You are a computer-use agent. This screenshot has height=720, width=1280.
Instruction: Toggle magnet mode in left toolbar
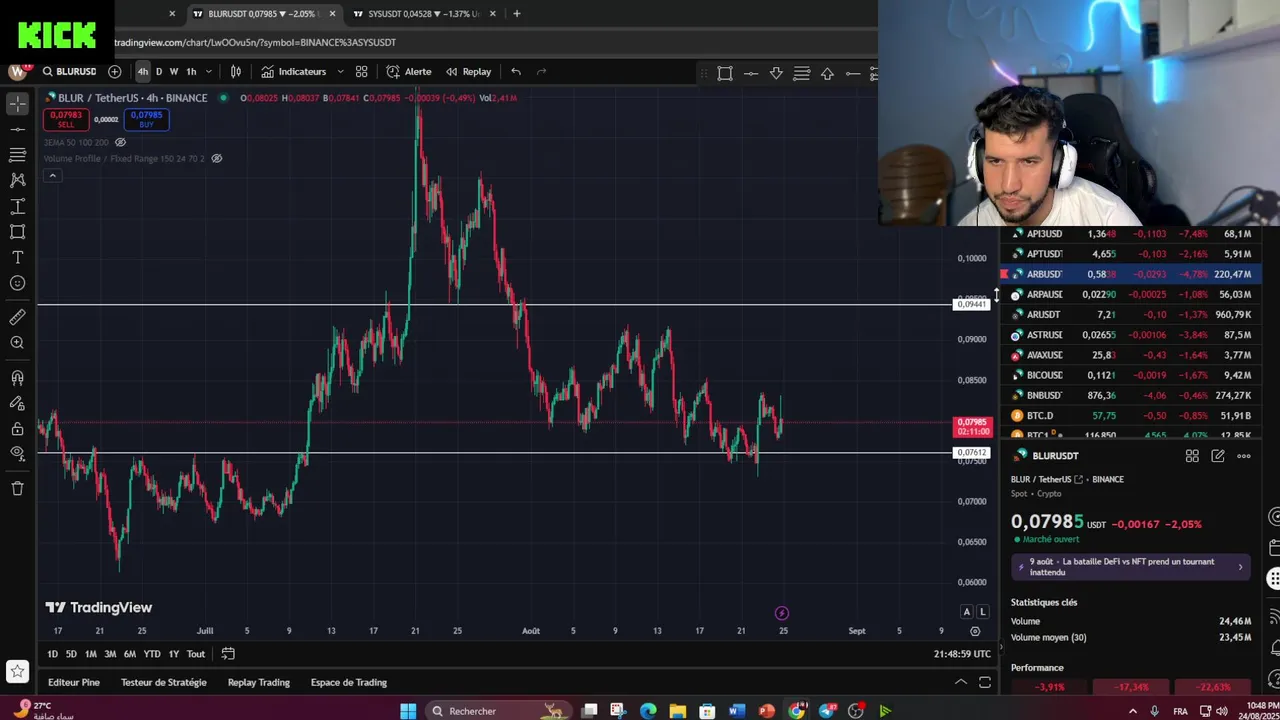pos(17,378)
